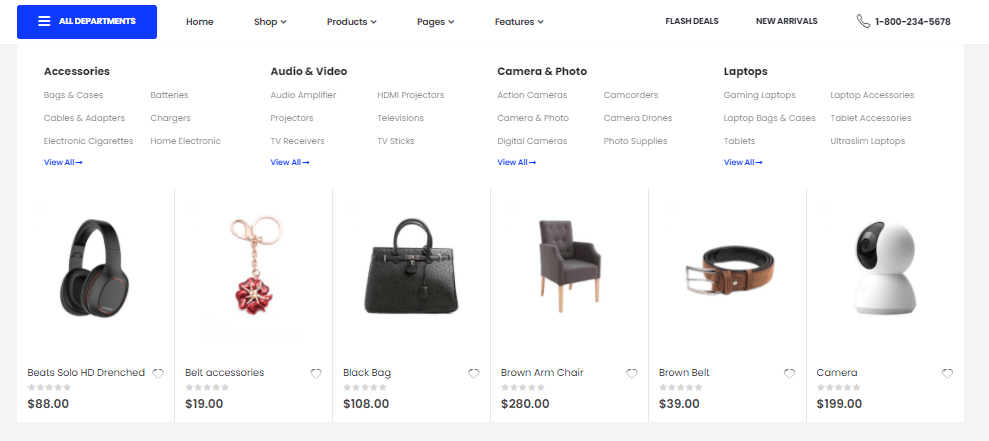This screenshot has width=989, height=441.
Task: Open the Gaming Laptops category link
Action: tap(759, 95)
